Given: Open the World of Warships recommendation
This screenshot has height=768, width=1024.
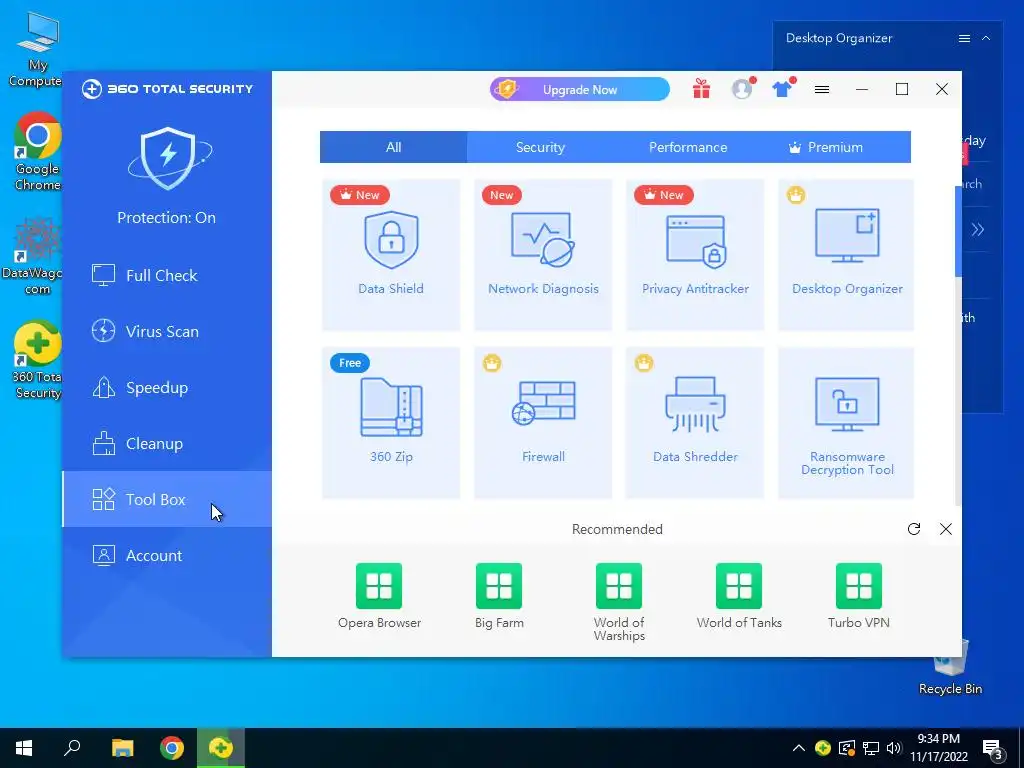Looking at the screenshot, I should (619, 602).
